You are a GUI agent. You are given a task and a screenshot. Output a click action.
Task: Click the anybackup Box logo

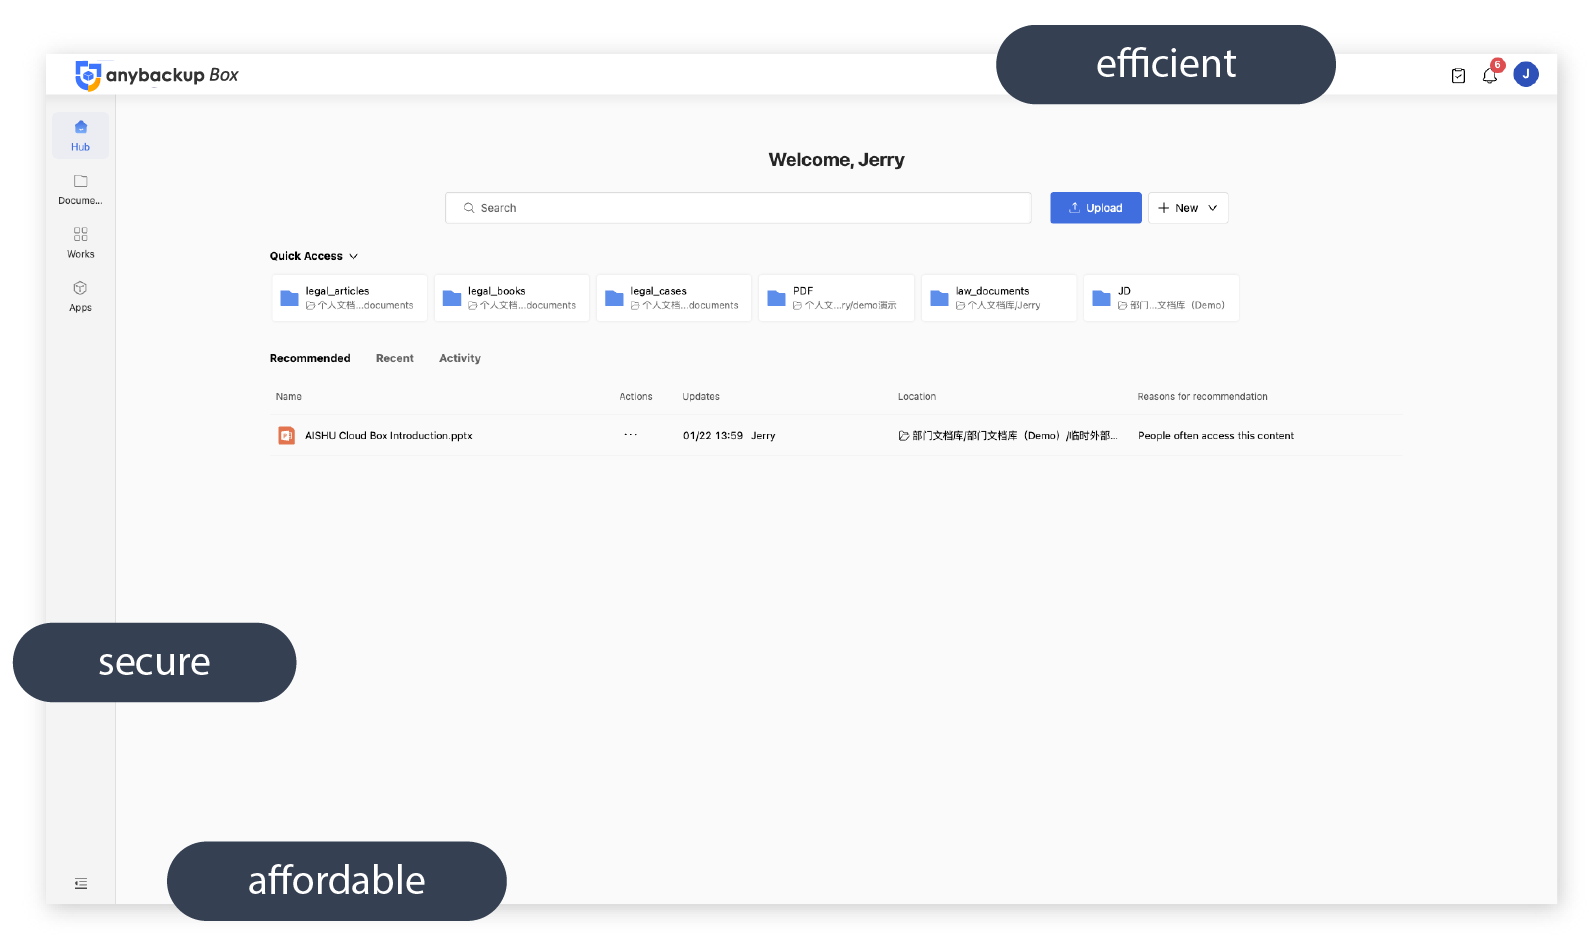(157, 75)
